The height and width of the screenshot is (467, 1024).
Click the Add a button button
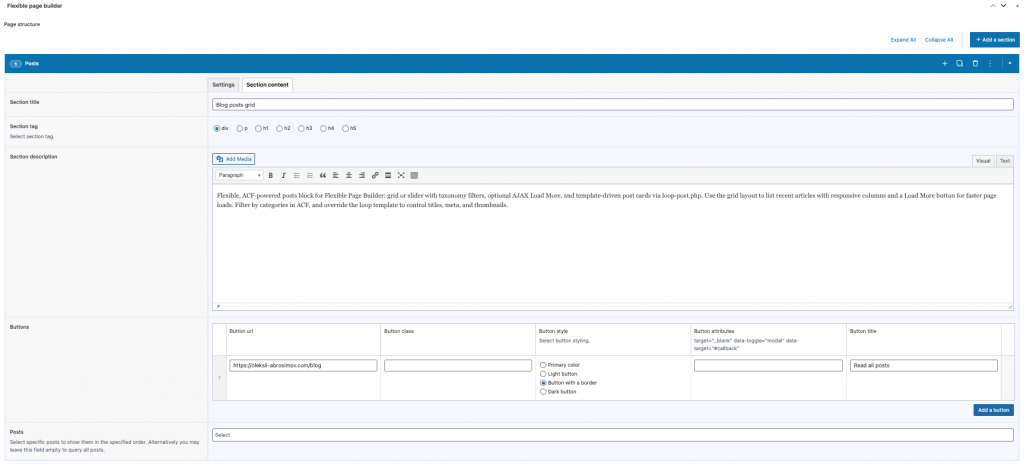point(993,410)
